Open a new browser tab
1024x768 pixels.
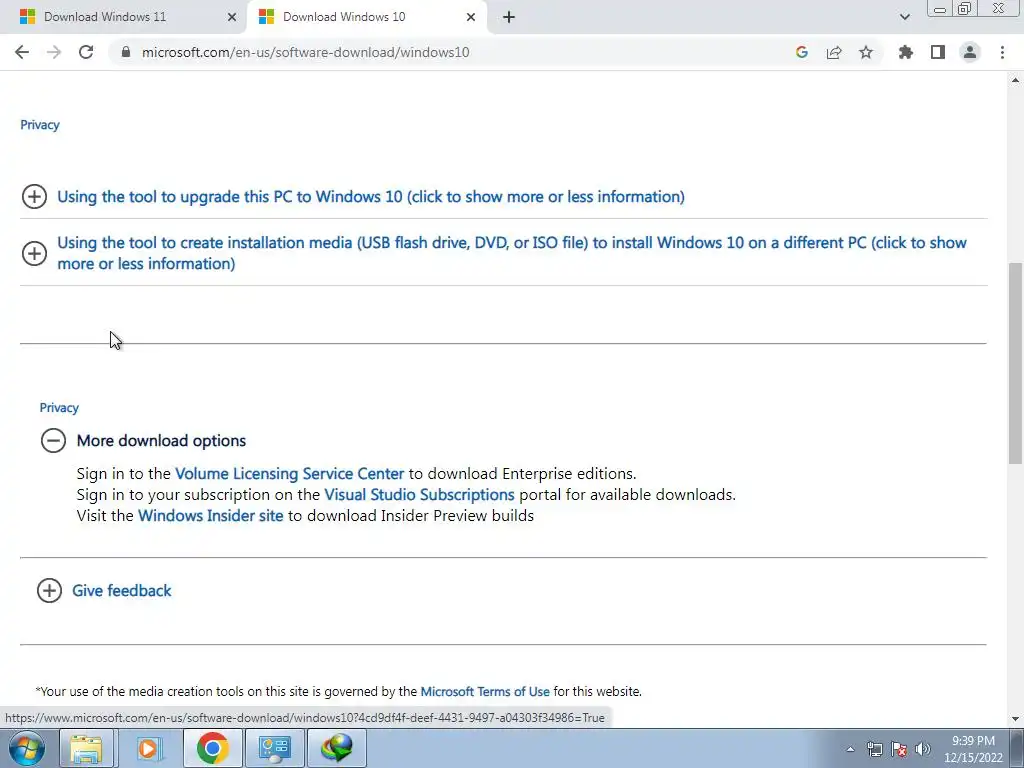(x=509, y=17)
